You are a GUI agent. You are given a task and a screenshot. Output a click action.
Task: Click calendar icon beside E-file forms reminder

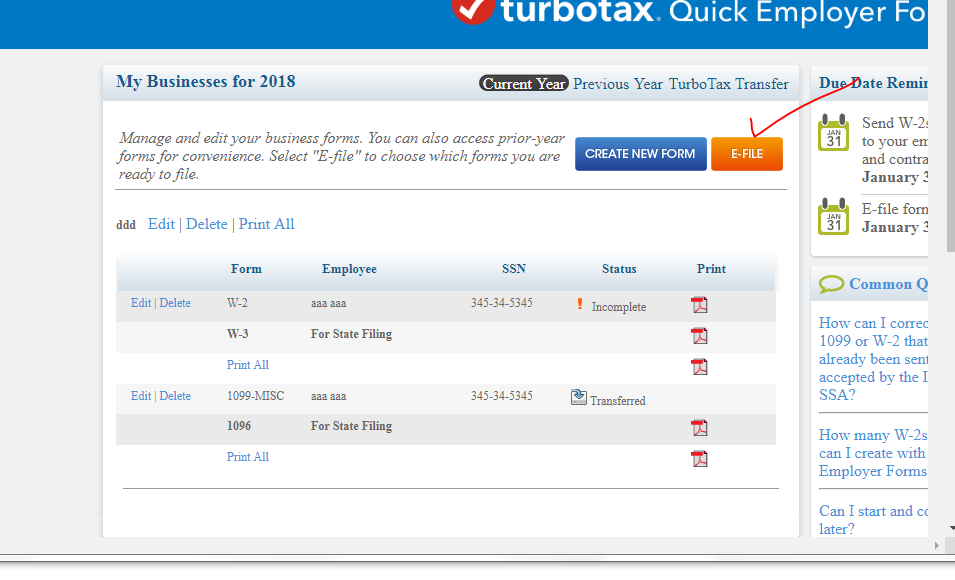click(x=833, y=216)
